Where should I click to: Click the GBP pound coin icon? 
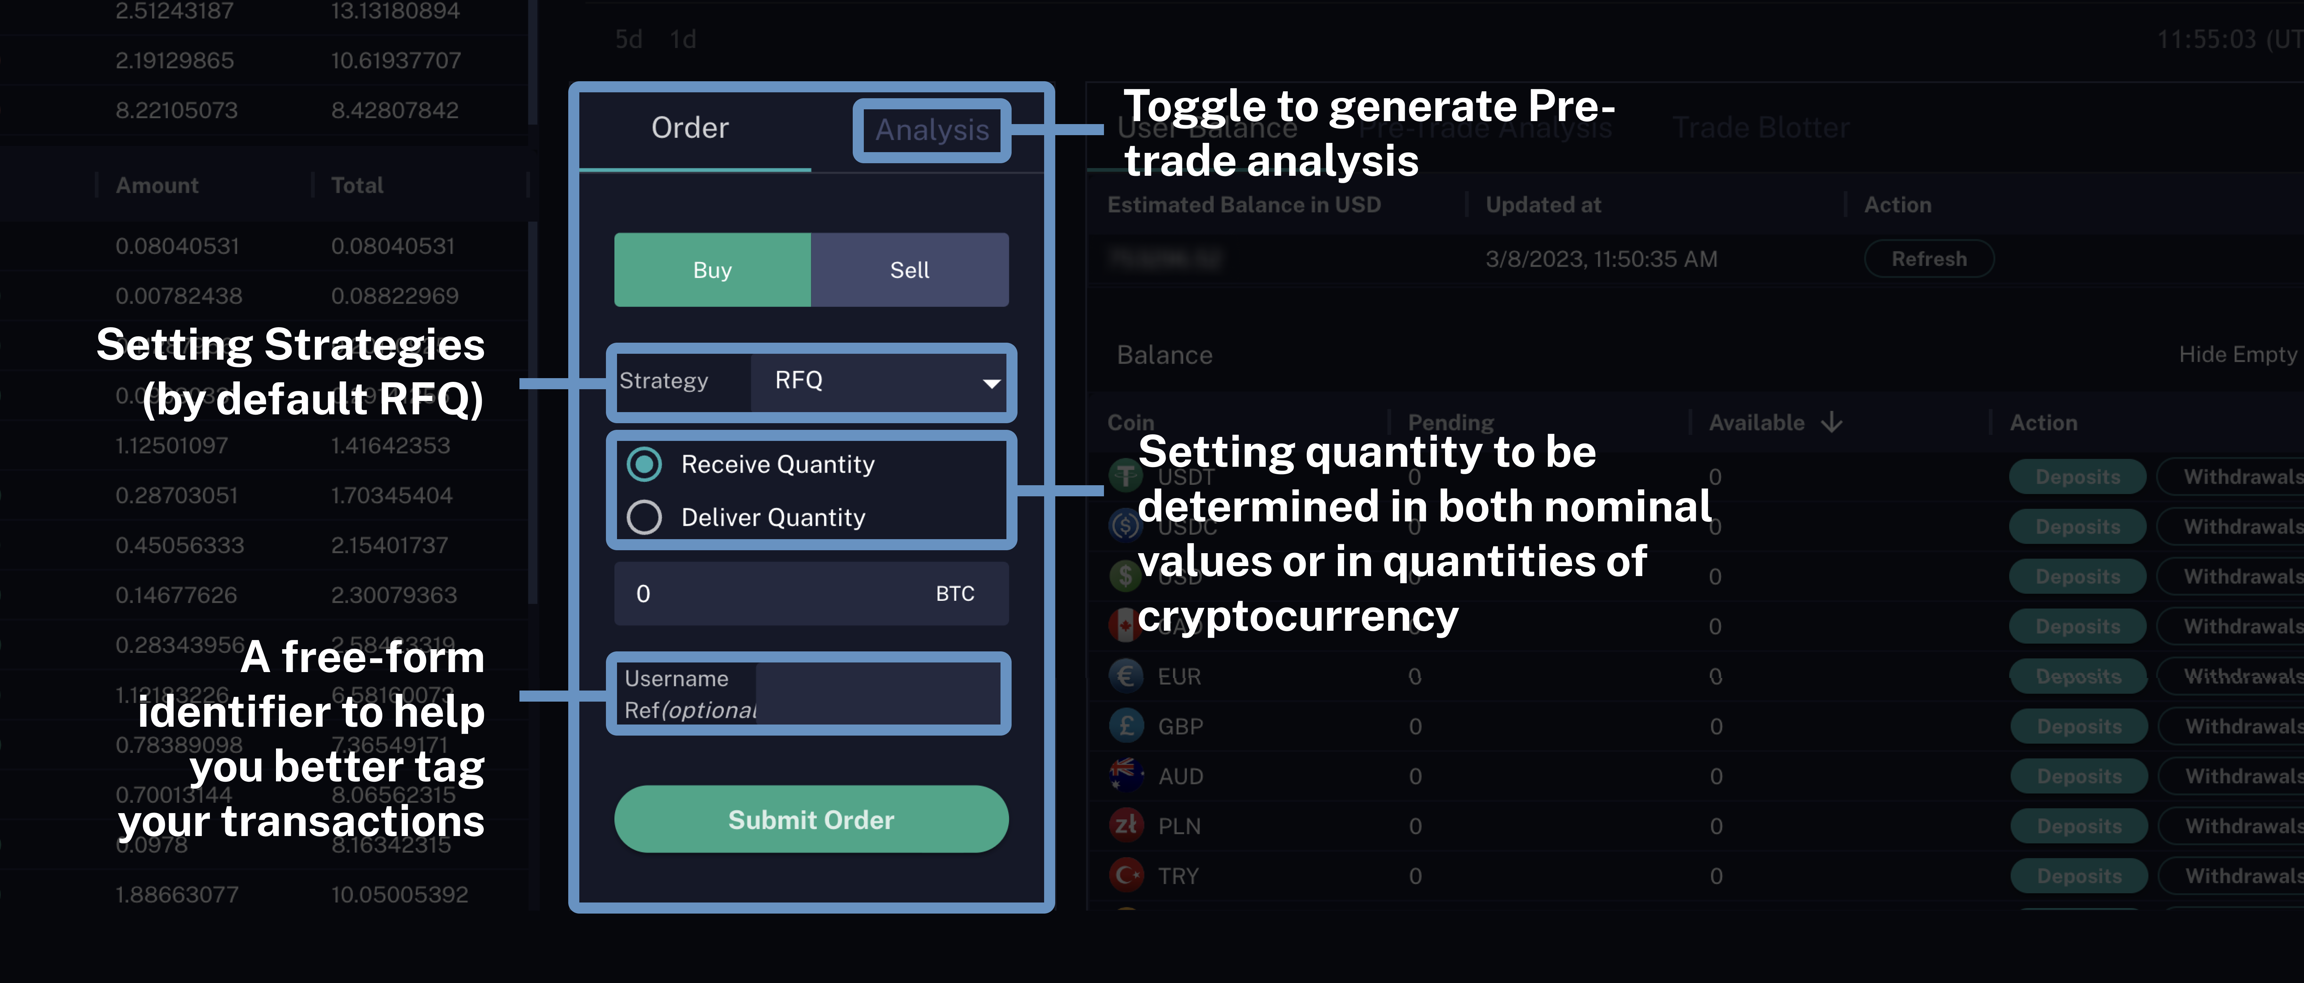1126,726
